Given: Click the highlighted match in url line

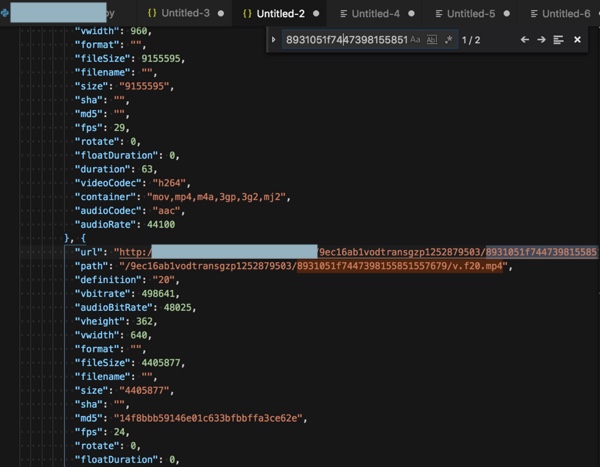Looking at the screenshot, I should (x=541, y=252).
